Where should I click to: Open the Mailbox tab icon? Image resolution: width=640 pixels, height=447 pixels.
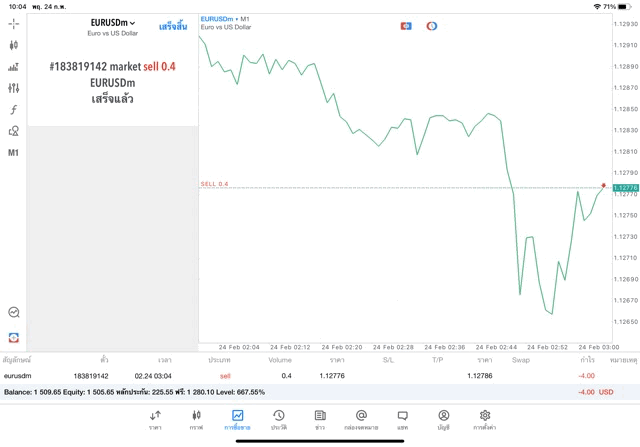(361, 419)
